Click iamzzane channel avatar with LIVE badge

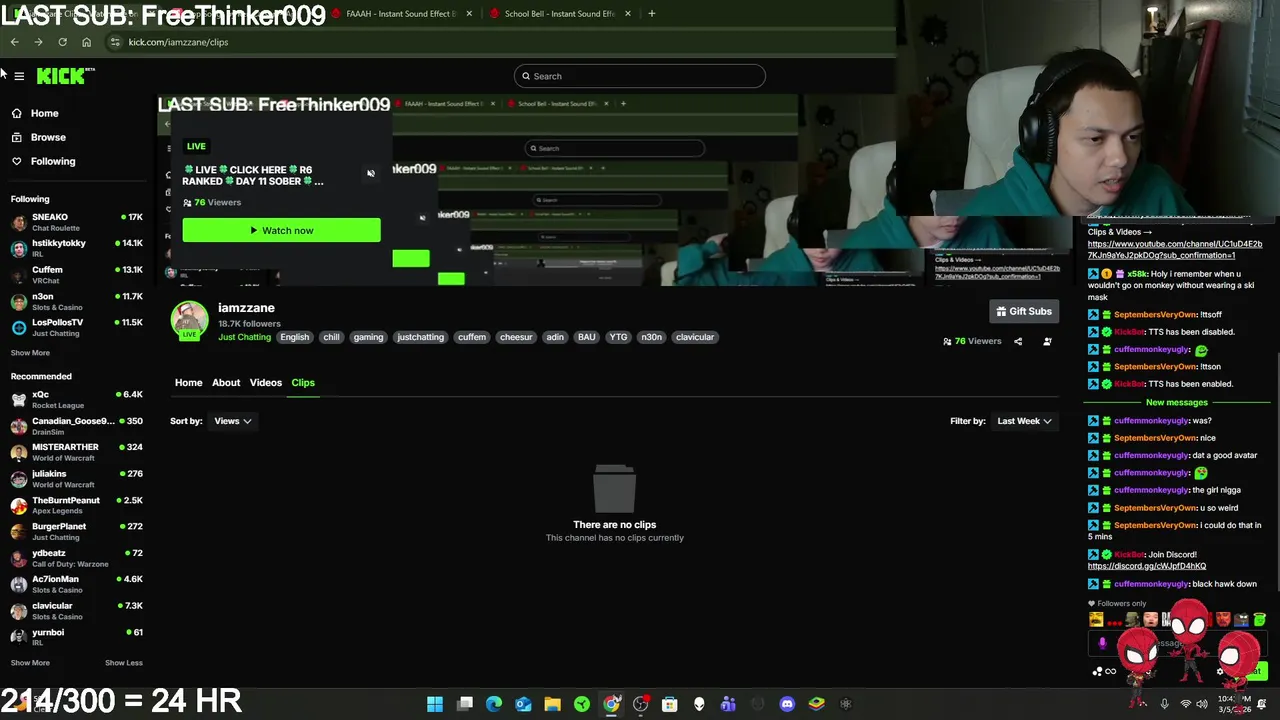[189, 320]
